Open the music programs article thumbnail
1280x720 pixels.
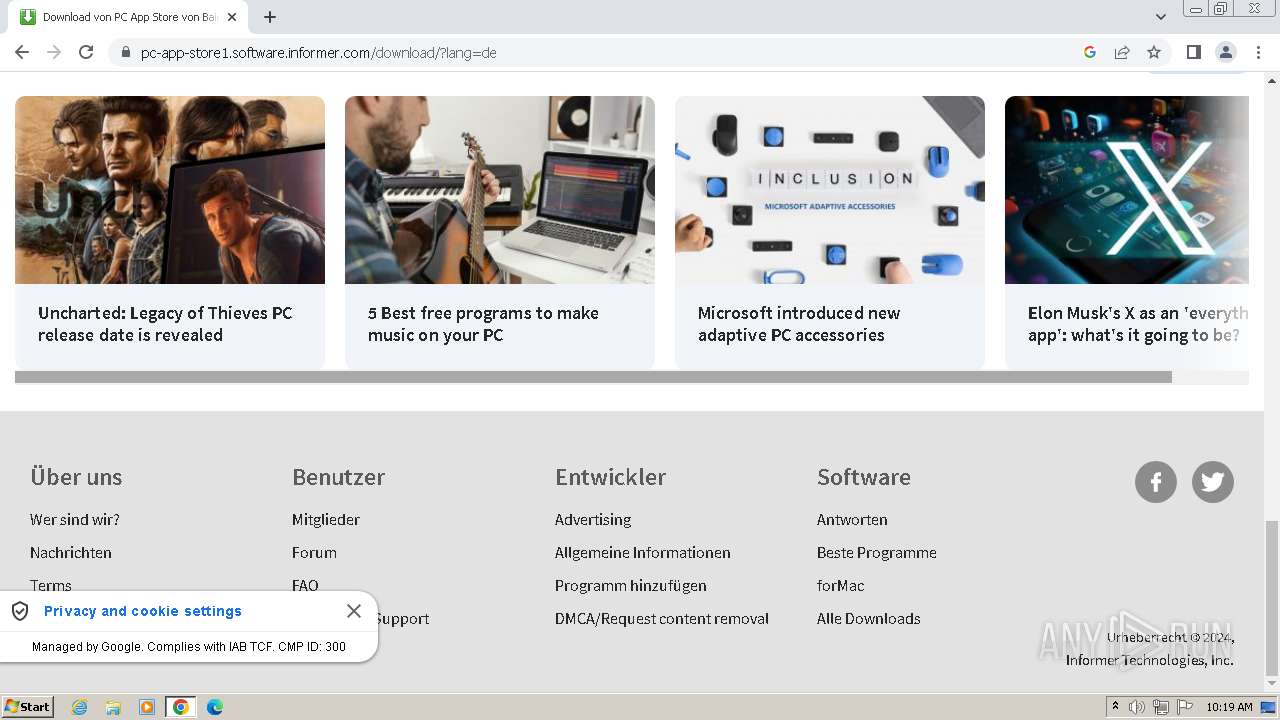click(500, 190)
